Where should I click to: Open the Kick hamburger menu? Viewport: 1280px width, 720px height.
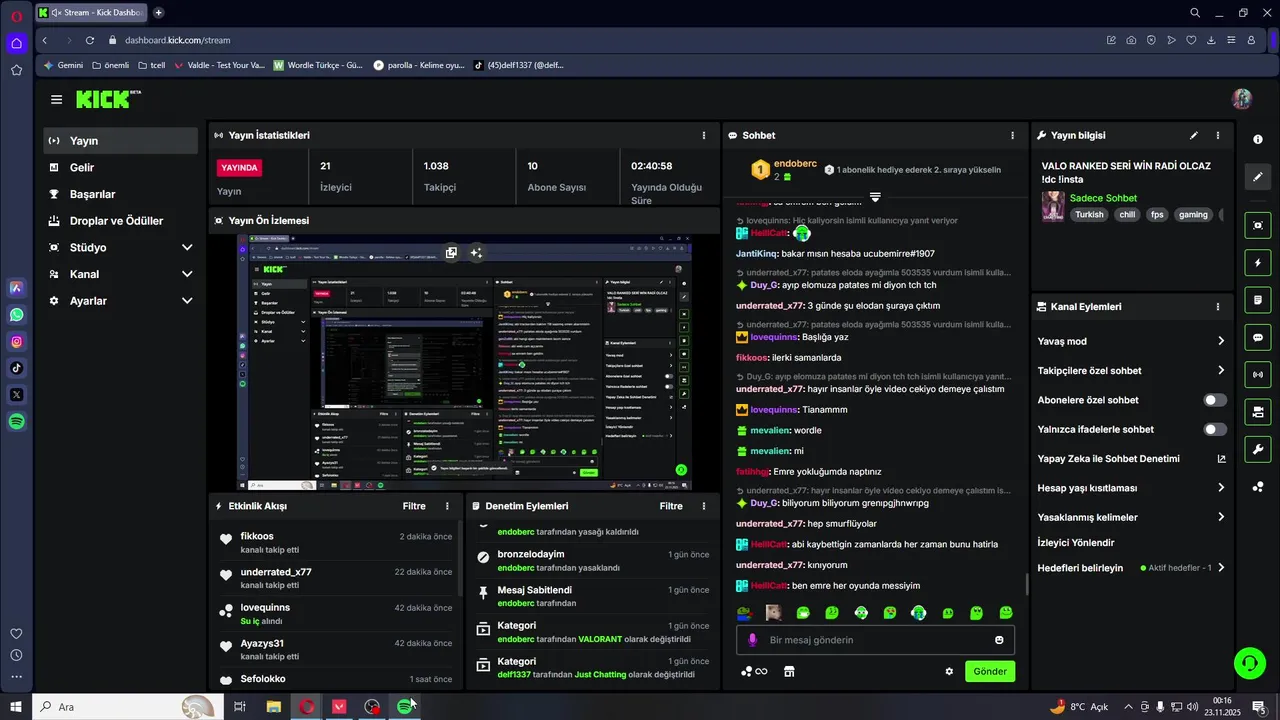pyautogui.click(x=56, y=99)
